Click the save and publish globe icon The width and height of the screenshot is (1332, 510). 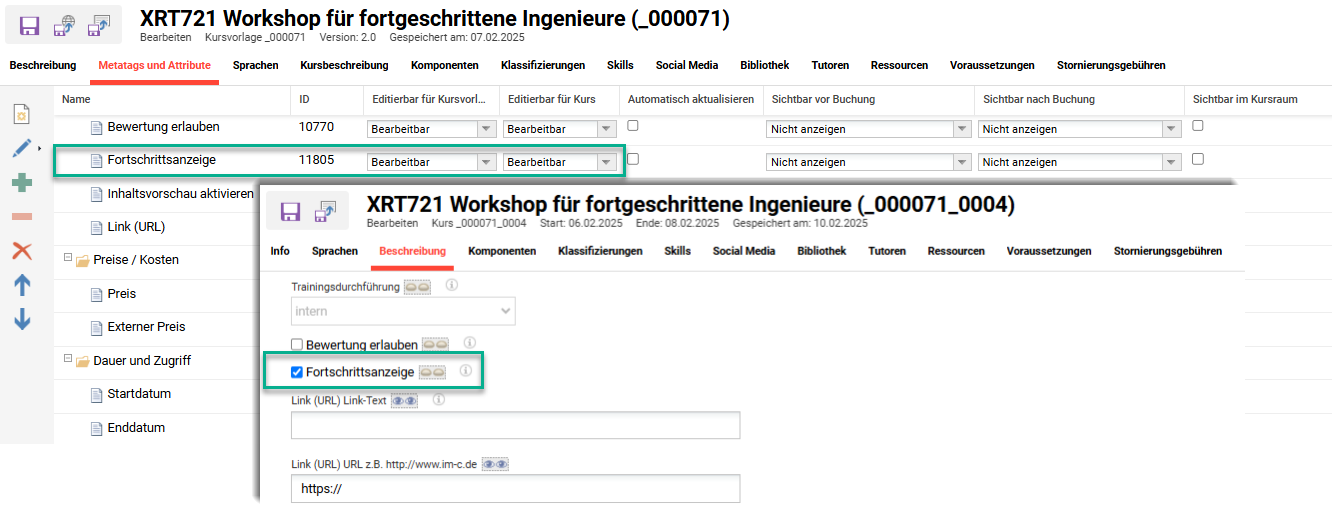64,25
